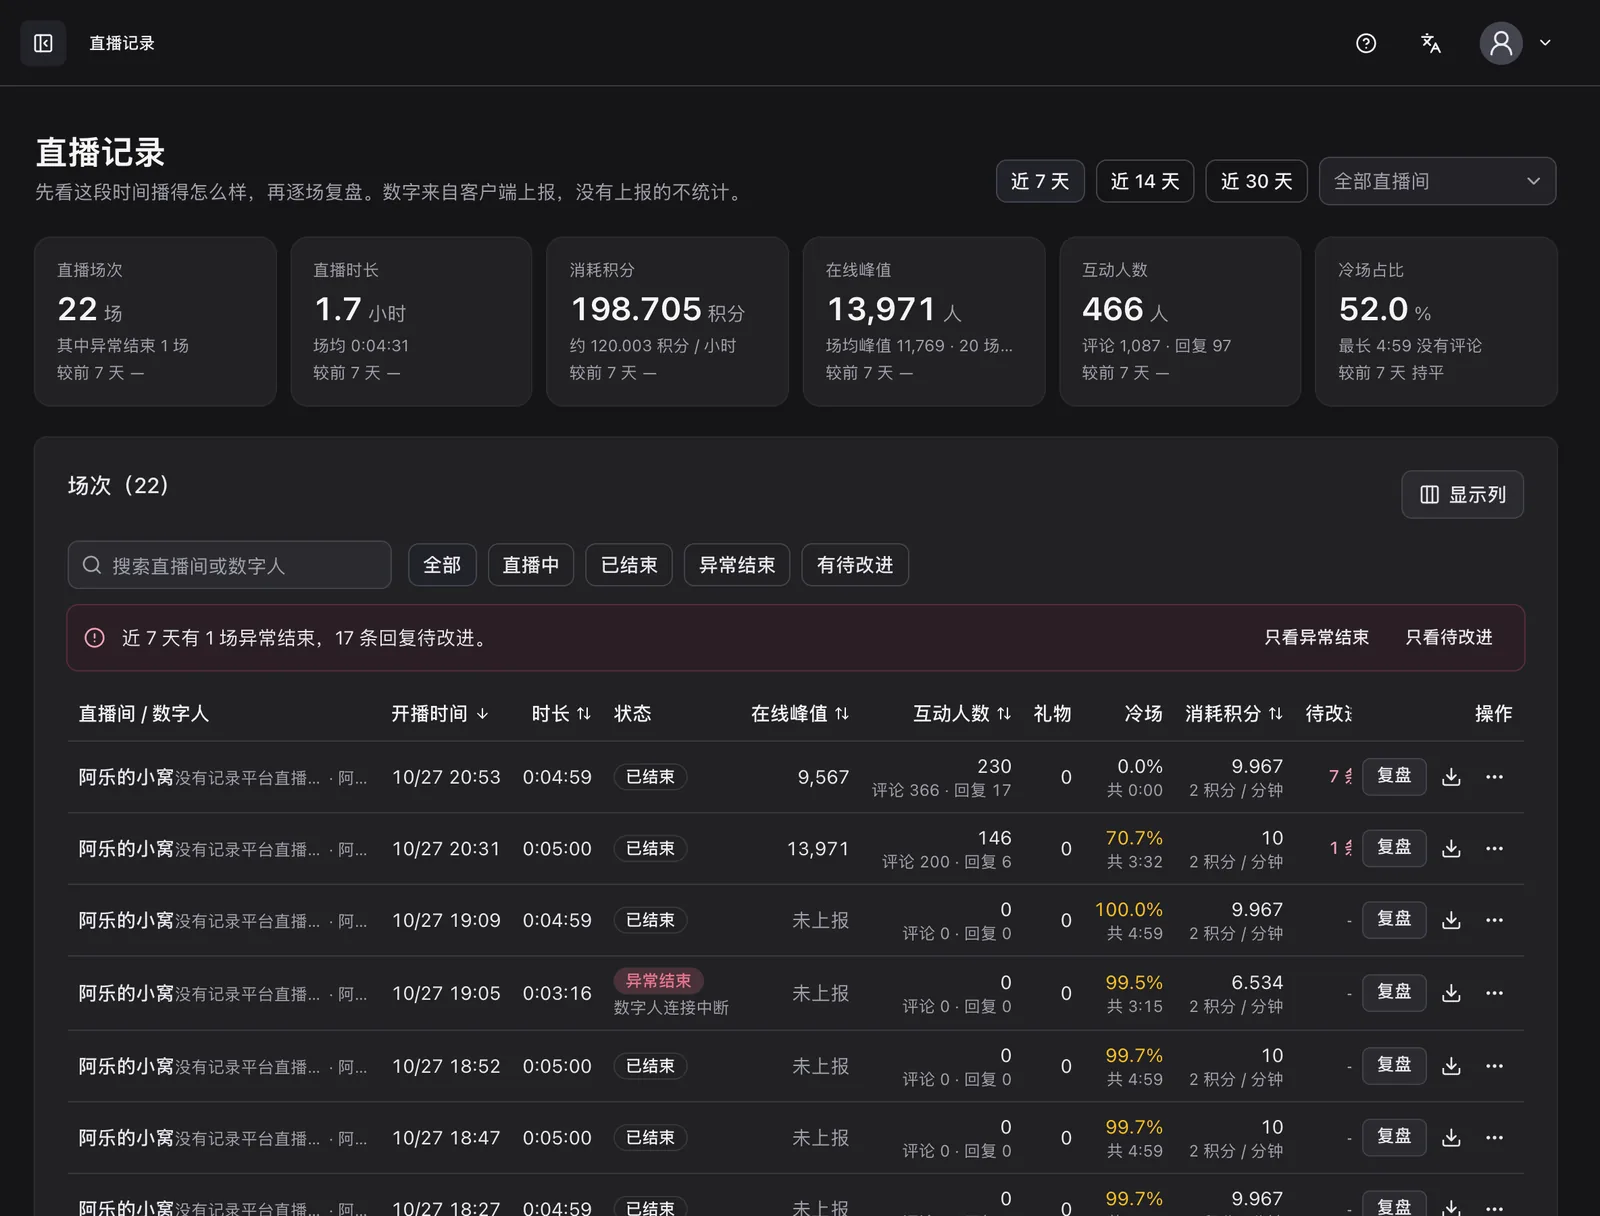Open more actions for 10/27 18:52 row

point(1494,1066)
